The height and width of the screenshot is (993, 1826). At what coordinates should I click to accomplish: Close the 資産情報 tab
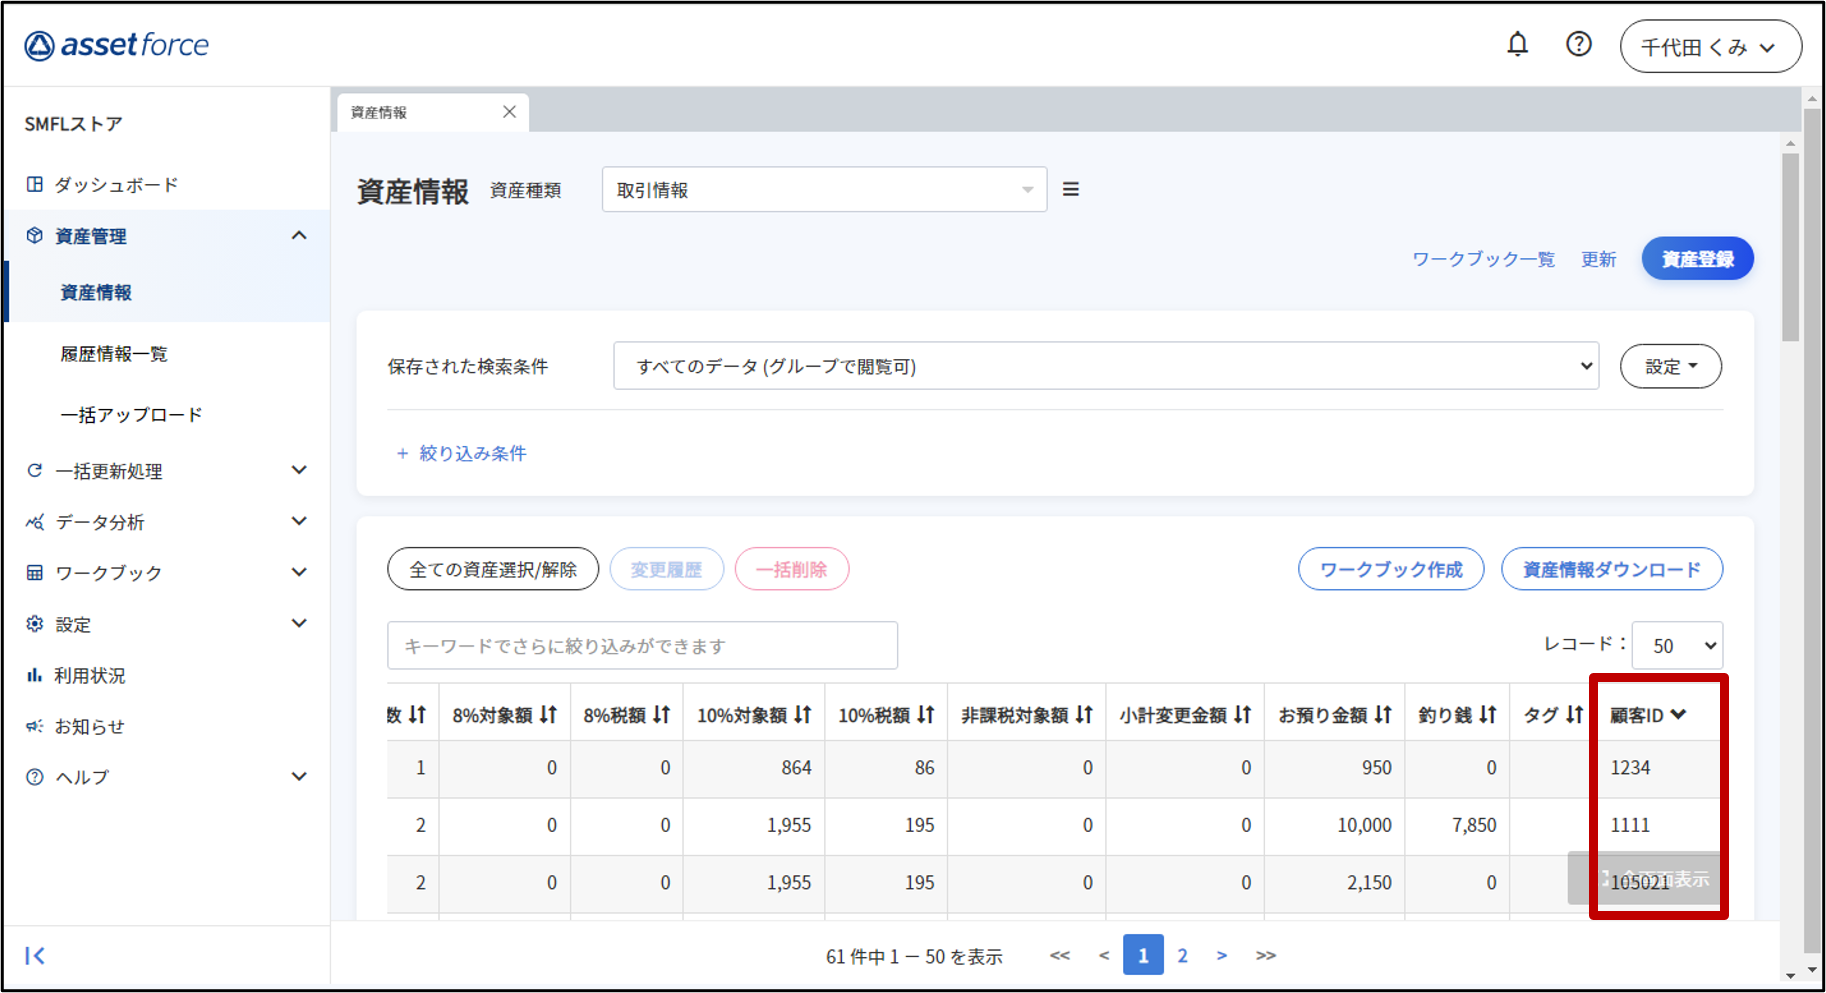pyautogui.click(x=509, y=112)
